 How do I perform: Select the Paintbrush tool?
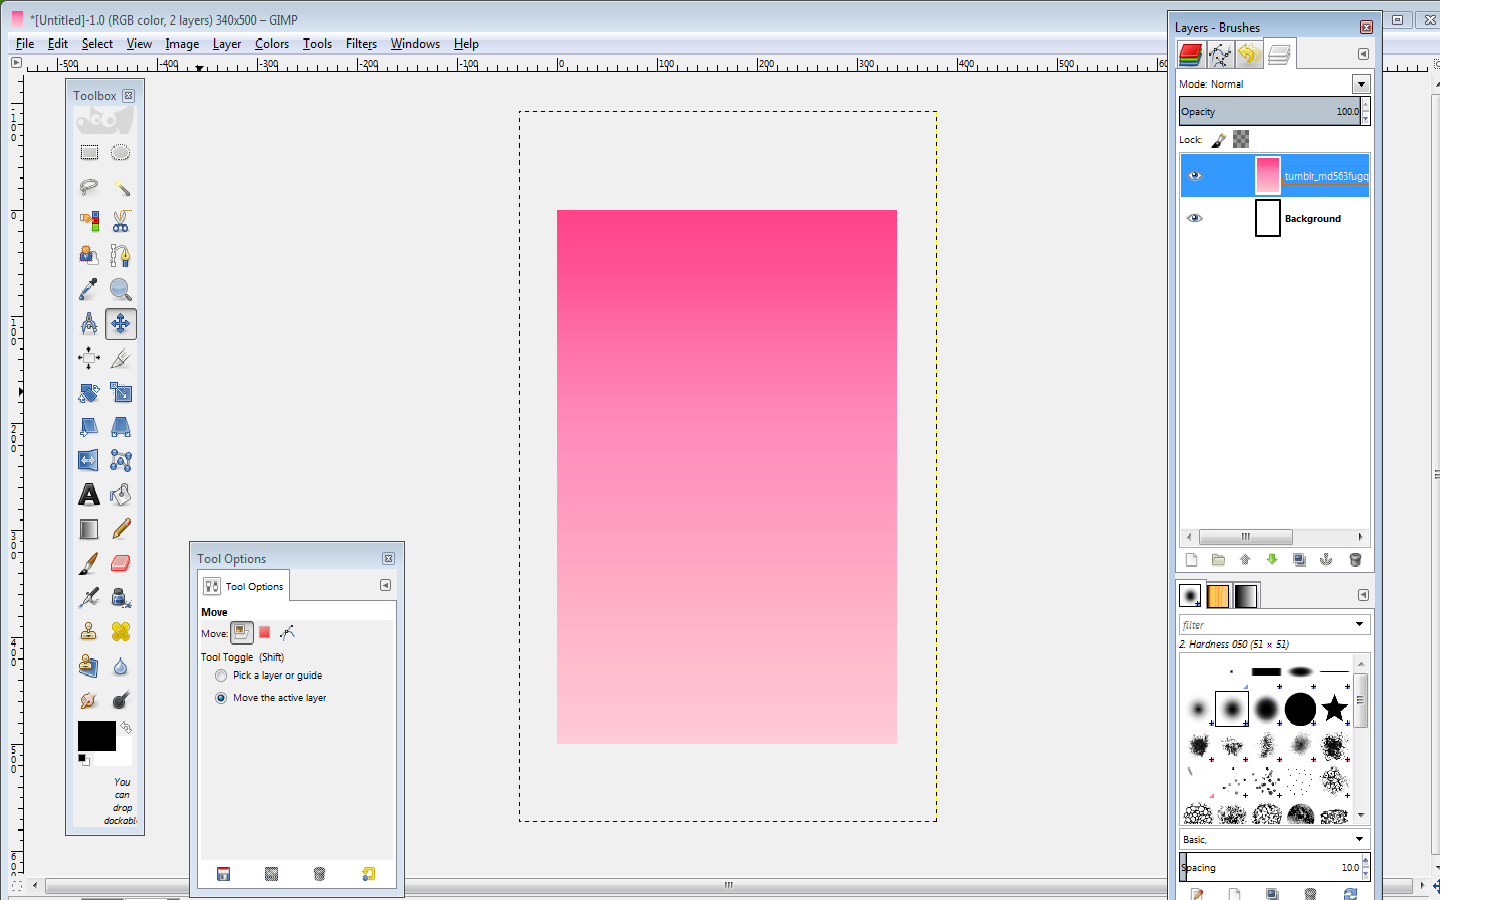coord(89,563)
